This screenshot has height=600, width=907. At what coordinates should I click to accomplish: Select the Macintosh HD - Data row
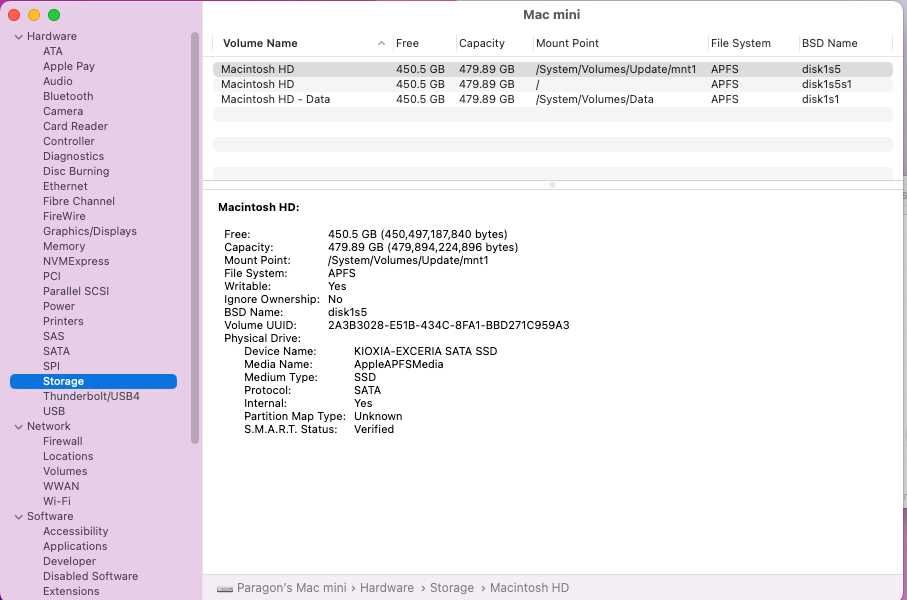(x=552, y=100)
